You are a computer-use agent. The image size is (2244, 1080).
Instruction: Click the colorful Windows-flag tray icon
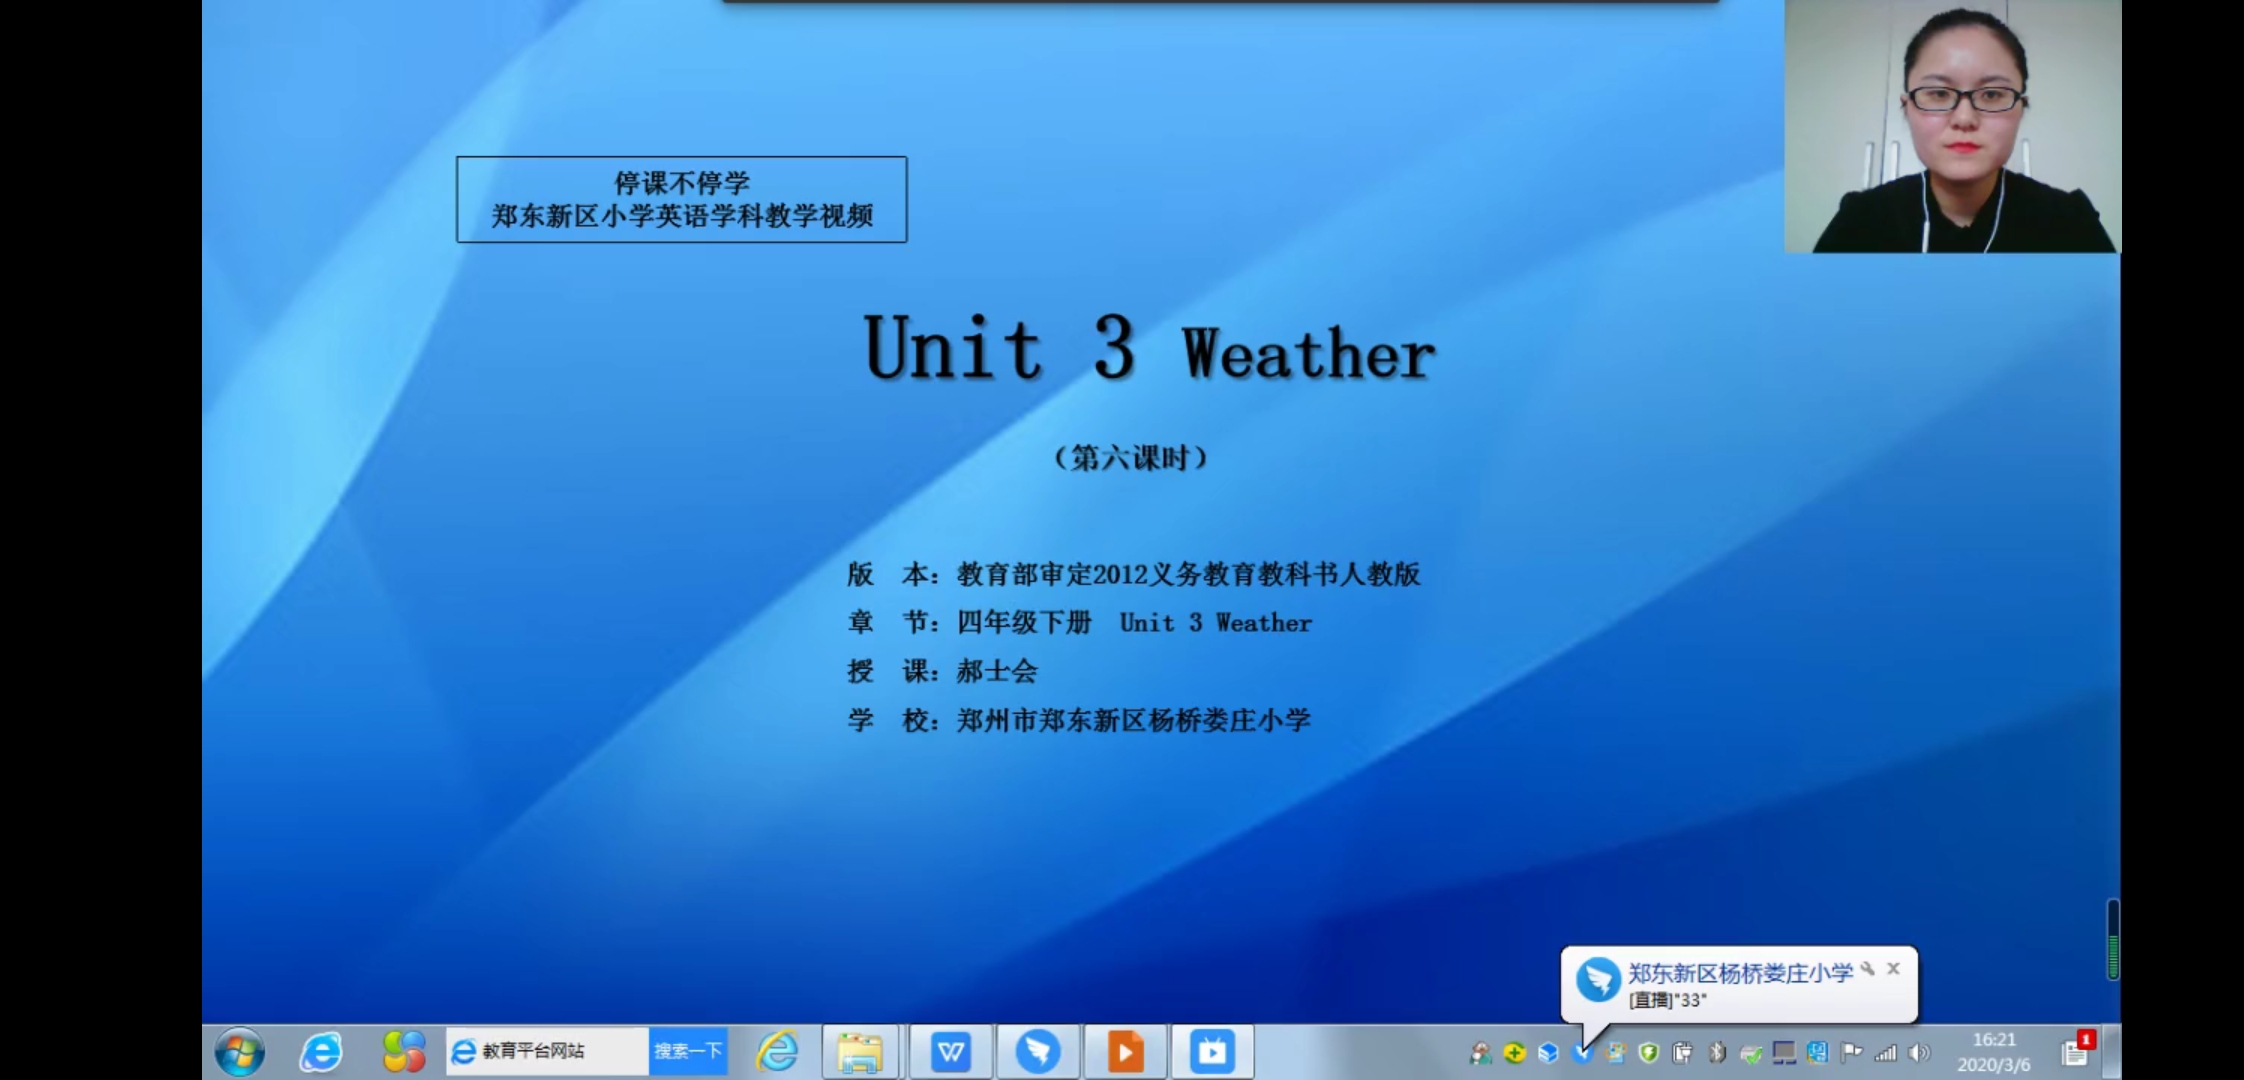(x=1615, y=1052)
